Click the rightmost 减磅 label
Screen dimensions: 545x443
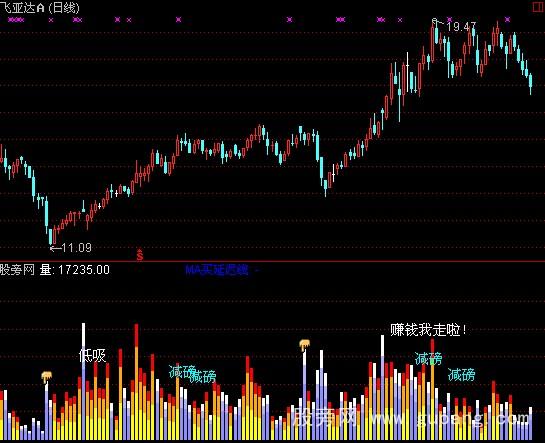(461, 375)
